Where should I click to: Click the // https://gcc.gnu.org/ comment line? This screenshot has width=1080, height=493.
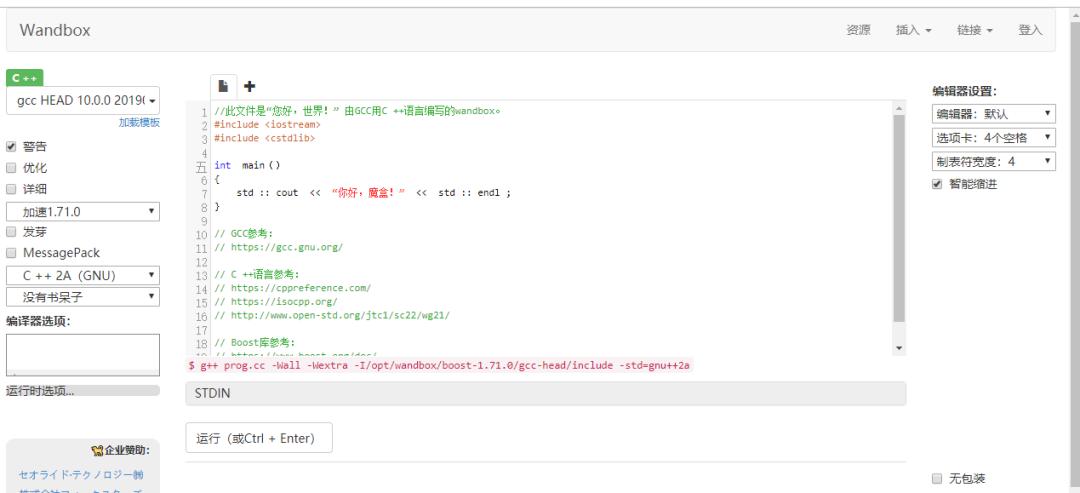pos(278,247)
